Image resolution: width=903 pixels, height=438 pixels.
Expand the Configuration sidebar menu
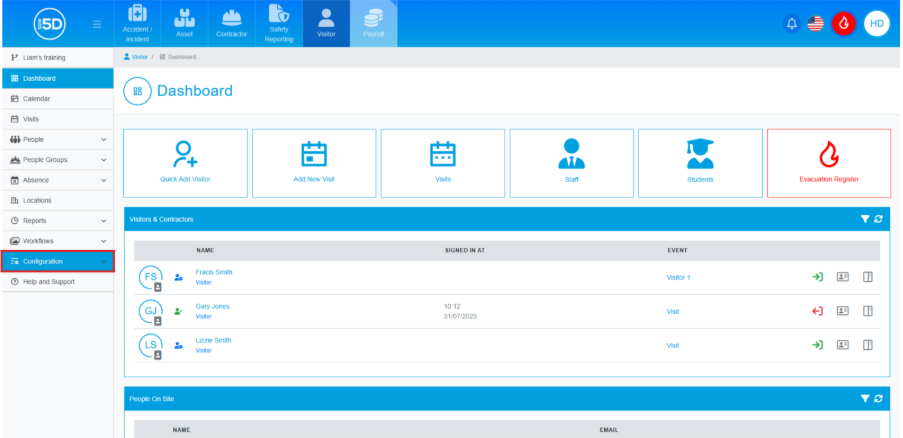coord(58,261)
